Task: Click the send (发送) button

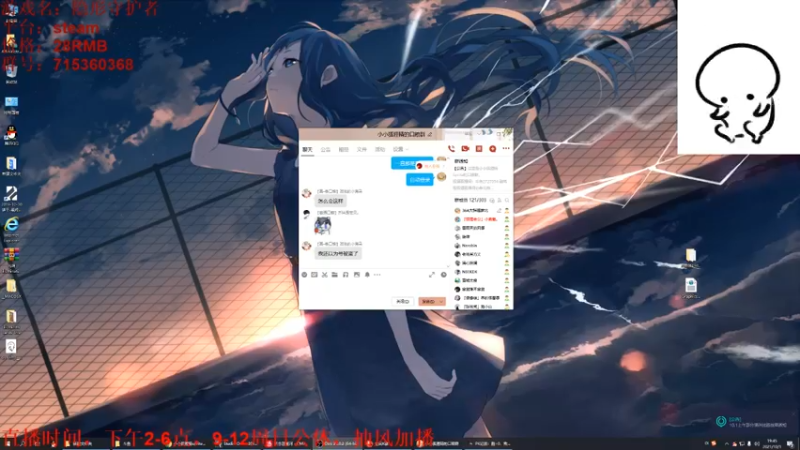Action: coord(428,302)
